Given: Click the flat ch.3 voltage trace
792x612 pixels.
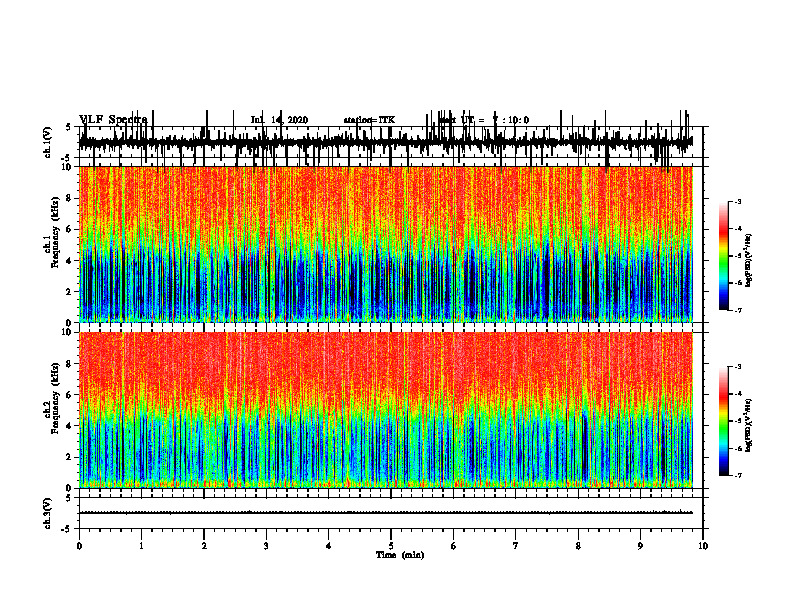Looking at the screenshot, I should 386,513.
